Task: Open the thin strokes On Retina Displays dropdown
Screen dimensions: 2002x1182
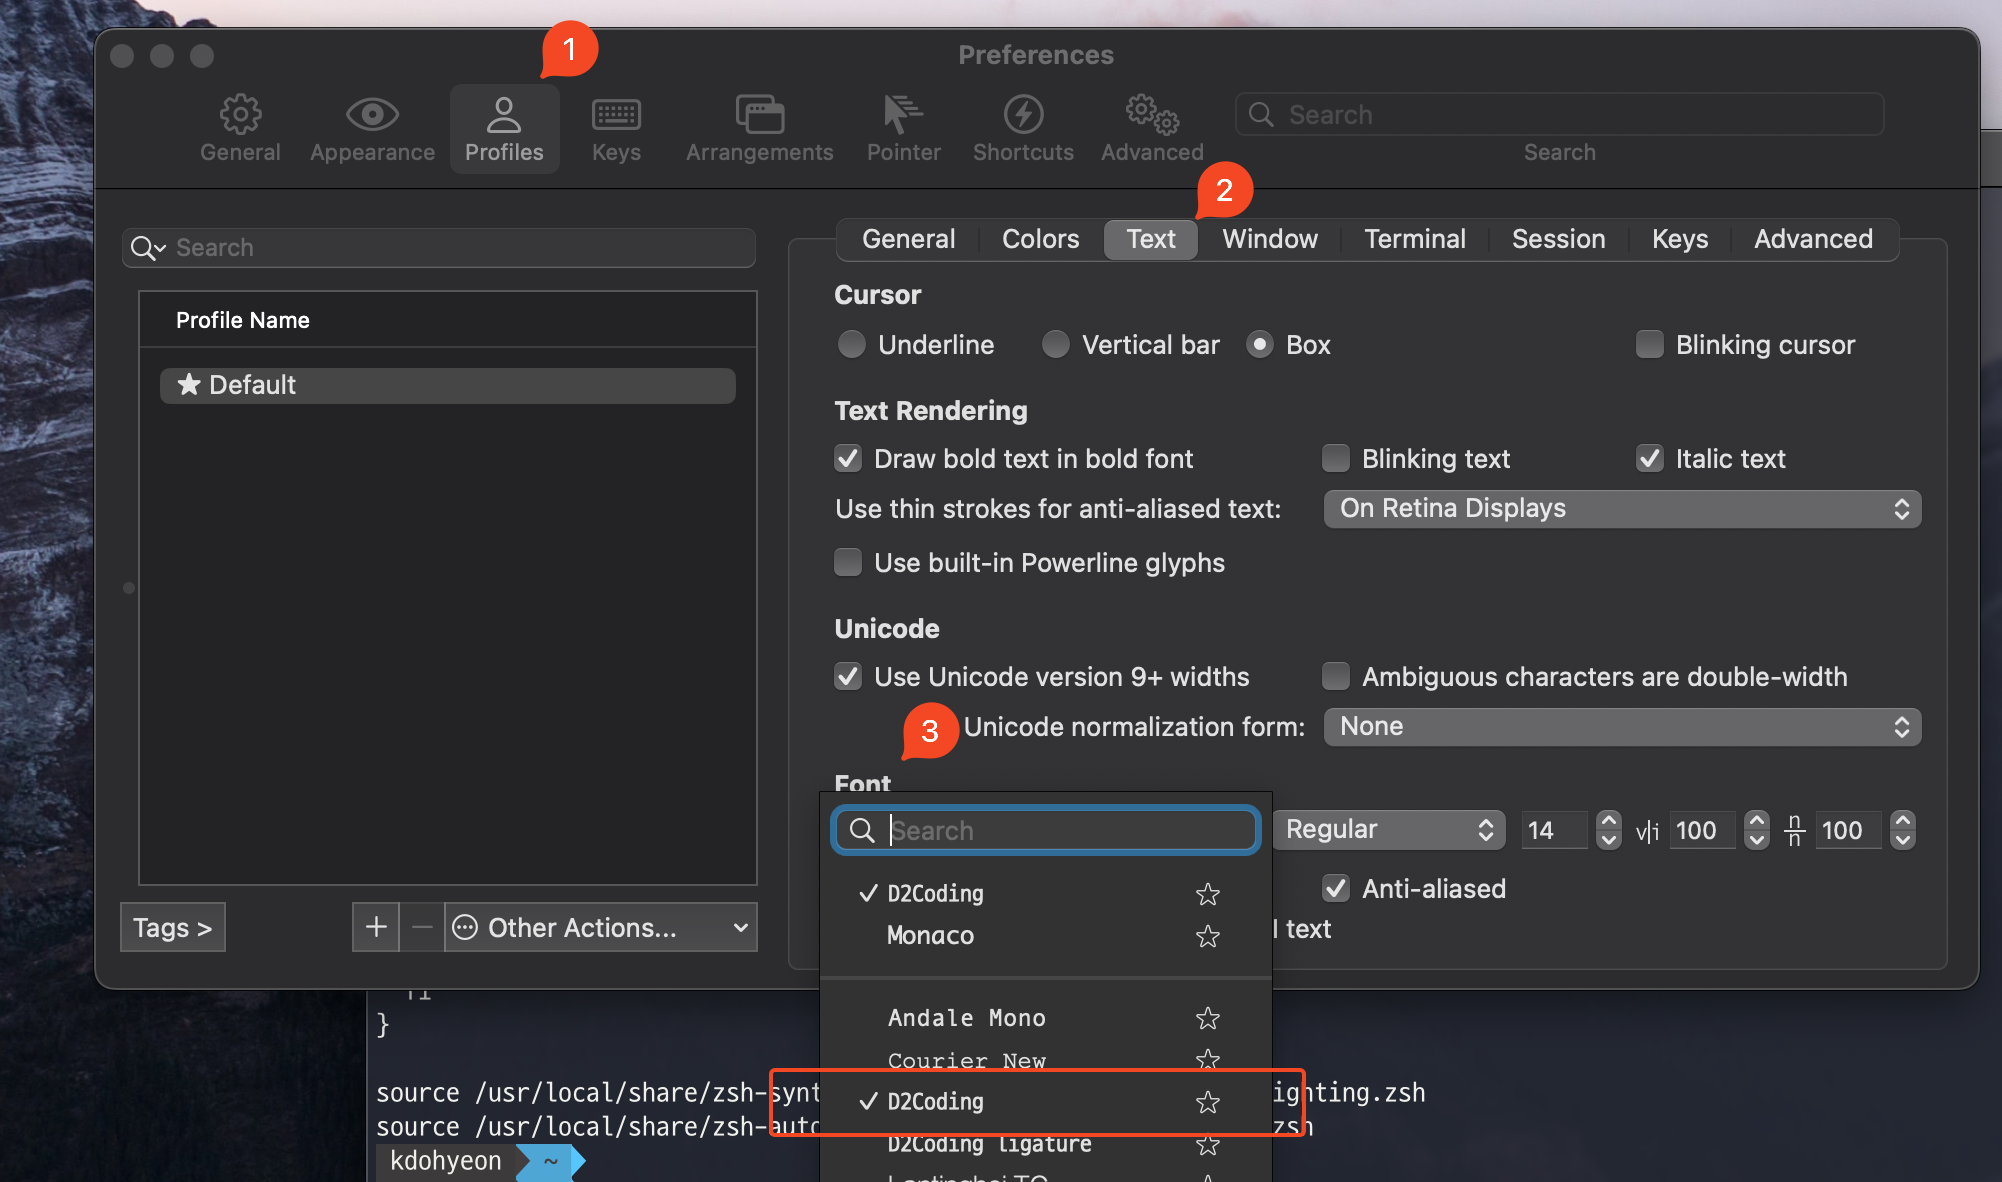Action: click(1621, 509)
